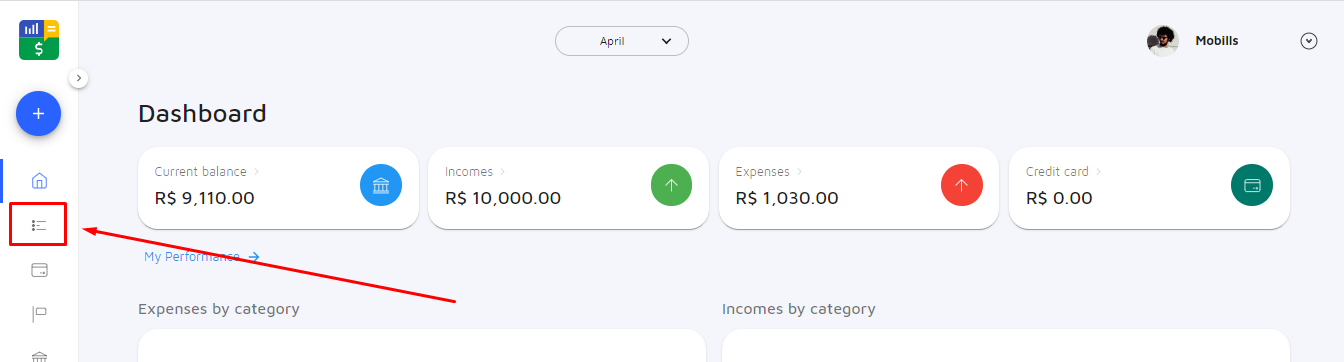Open the Current balance card details

278,188
